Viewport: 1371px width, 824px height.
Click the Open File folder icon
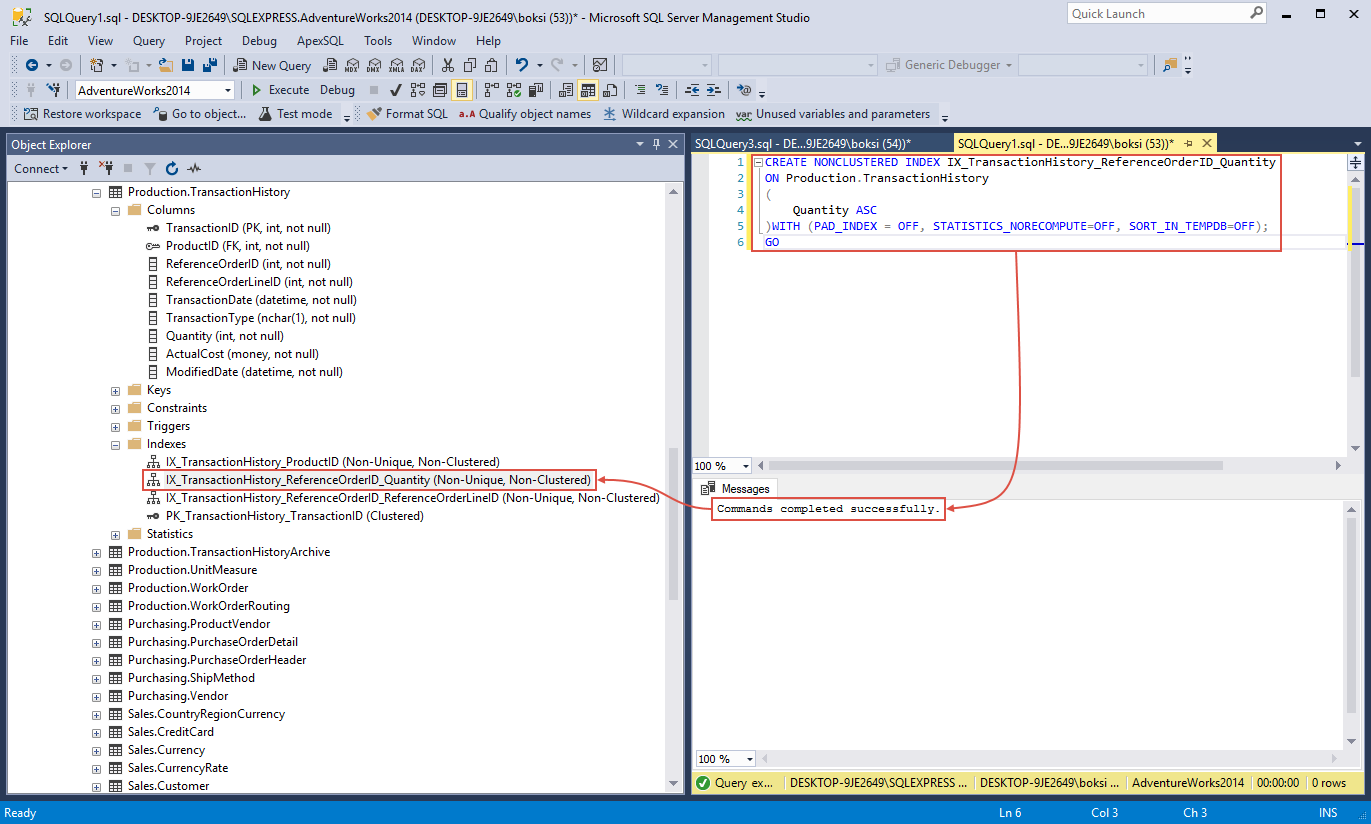tap(166, 65)
